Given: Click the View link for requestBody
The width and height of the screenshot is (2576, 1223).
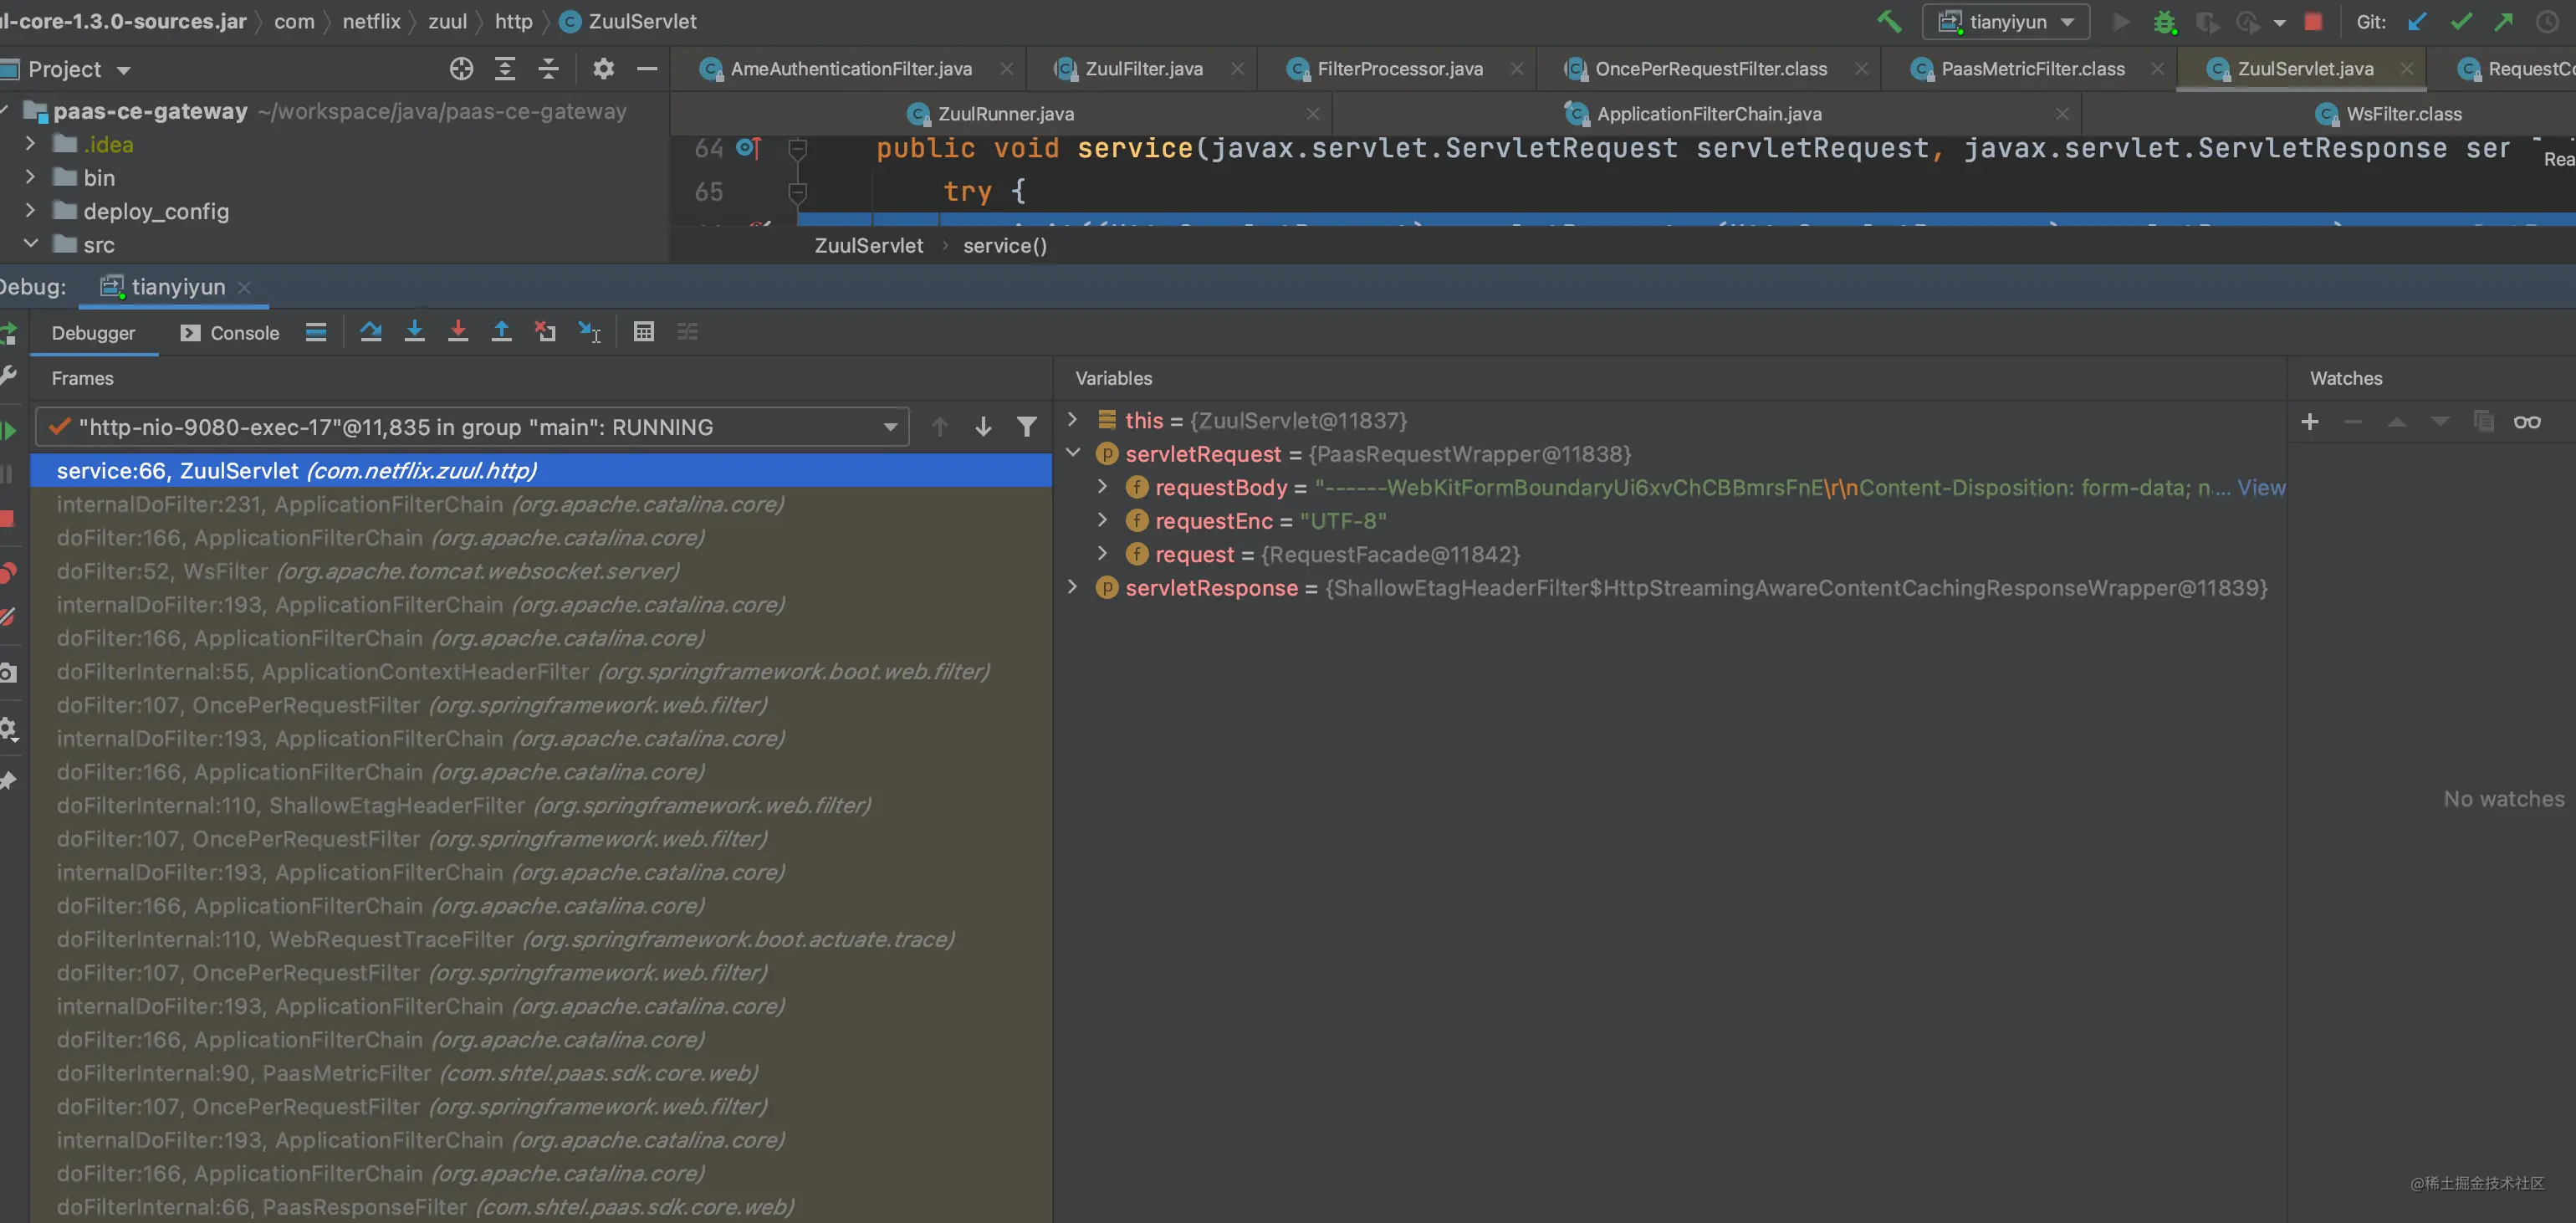Looking at the screenshot, I should 2261,488.
